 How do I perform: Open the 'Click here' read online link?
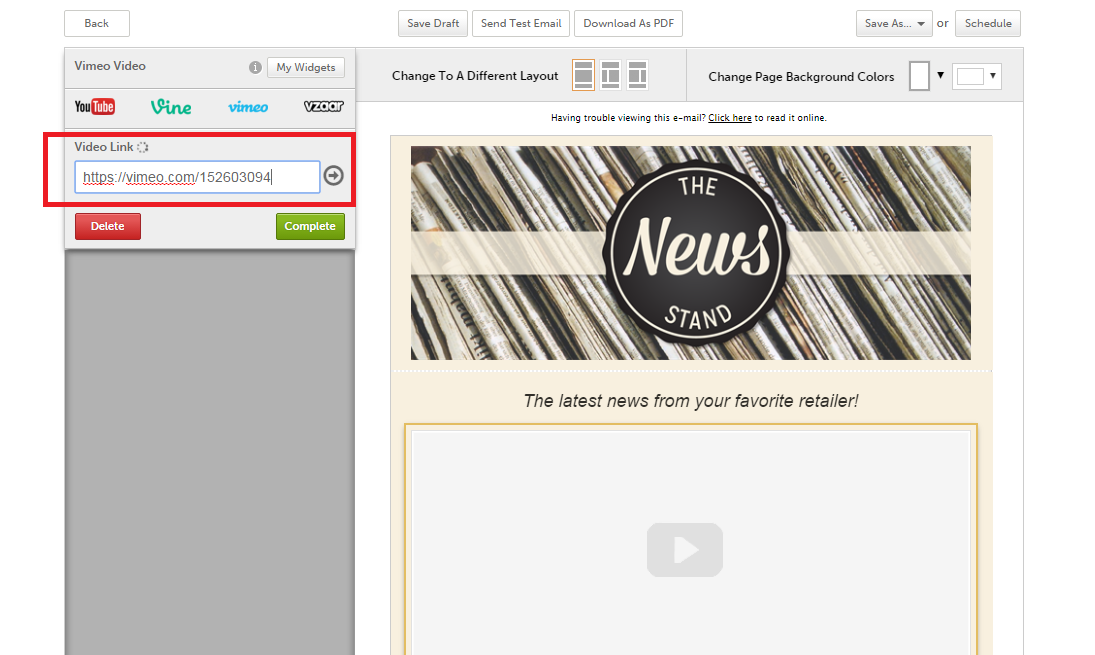pyautogui.click(x=730, y=118)
